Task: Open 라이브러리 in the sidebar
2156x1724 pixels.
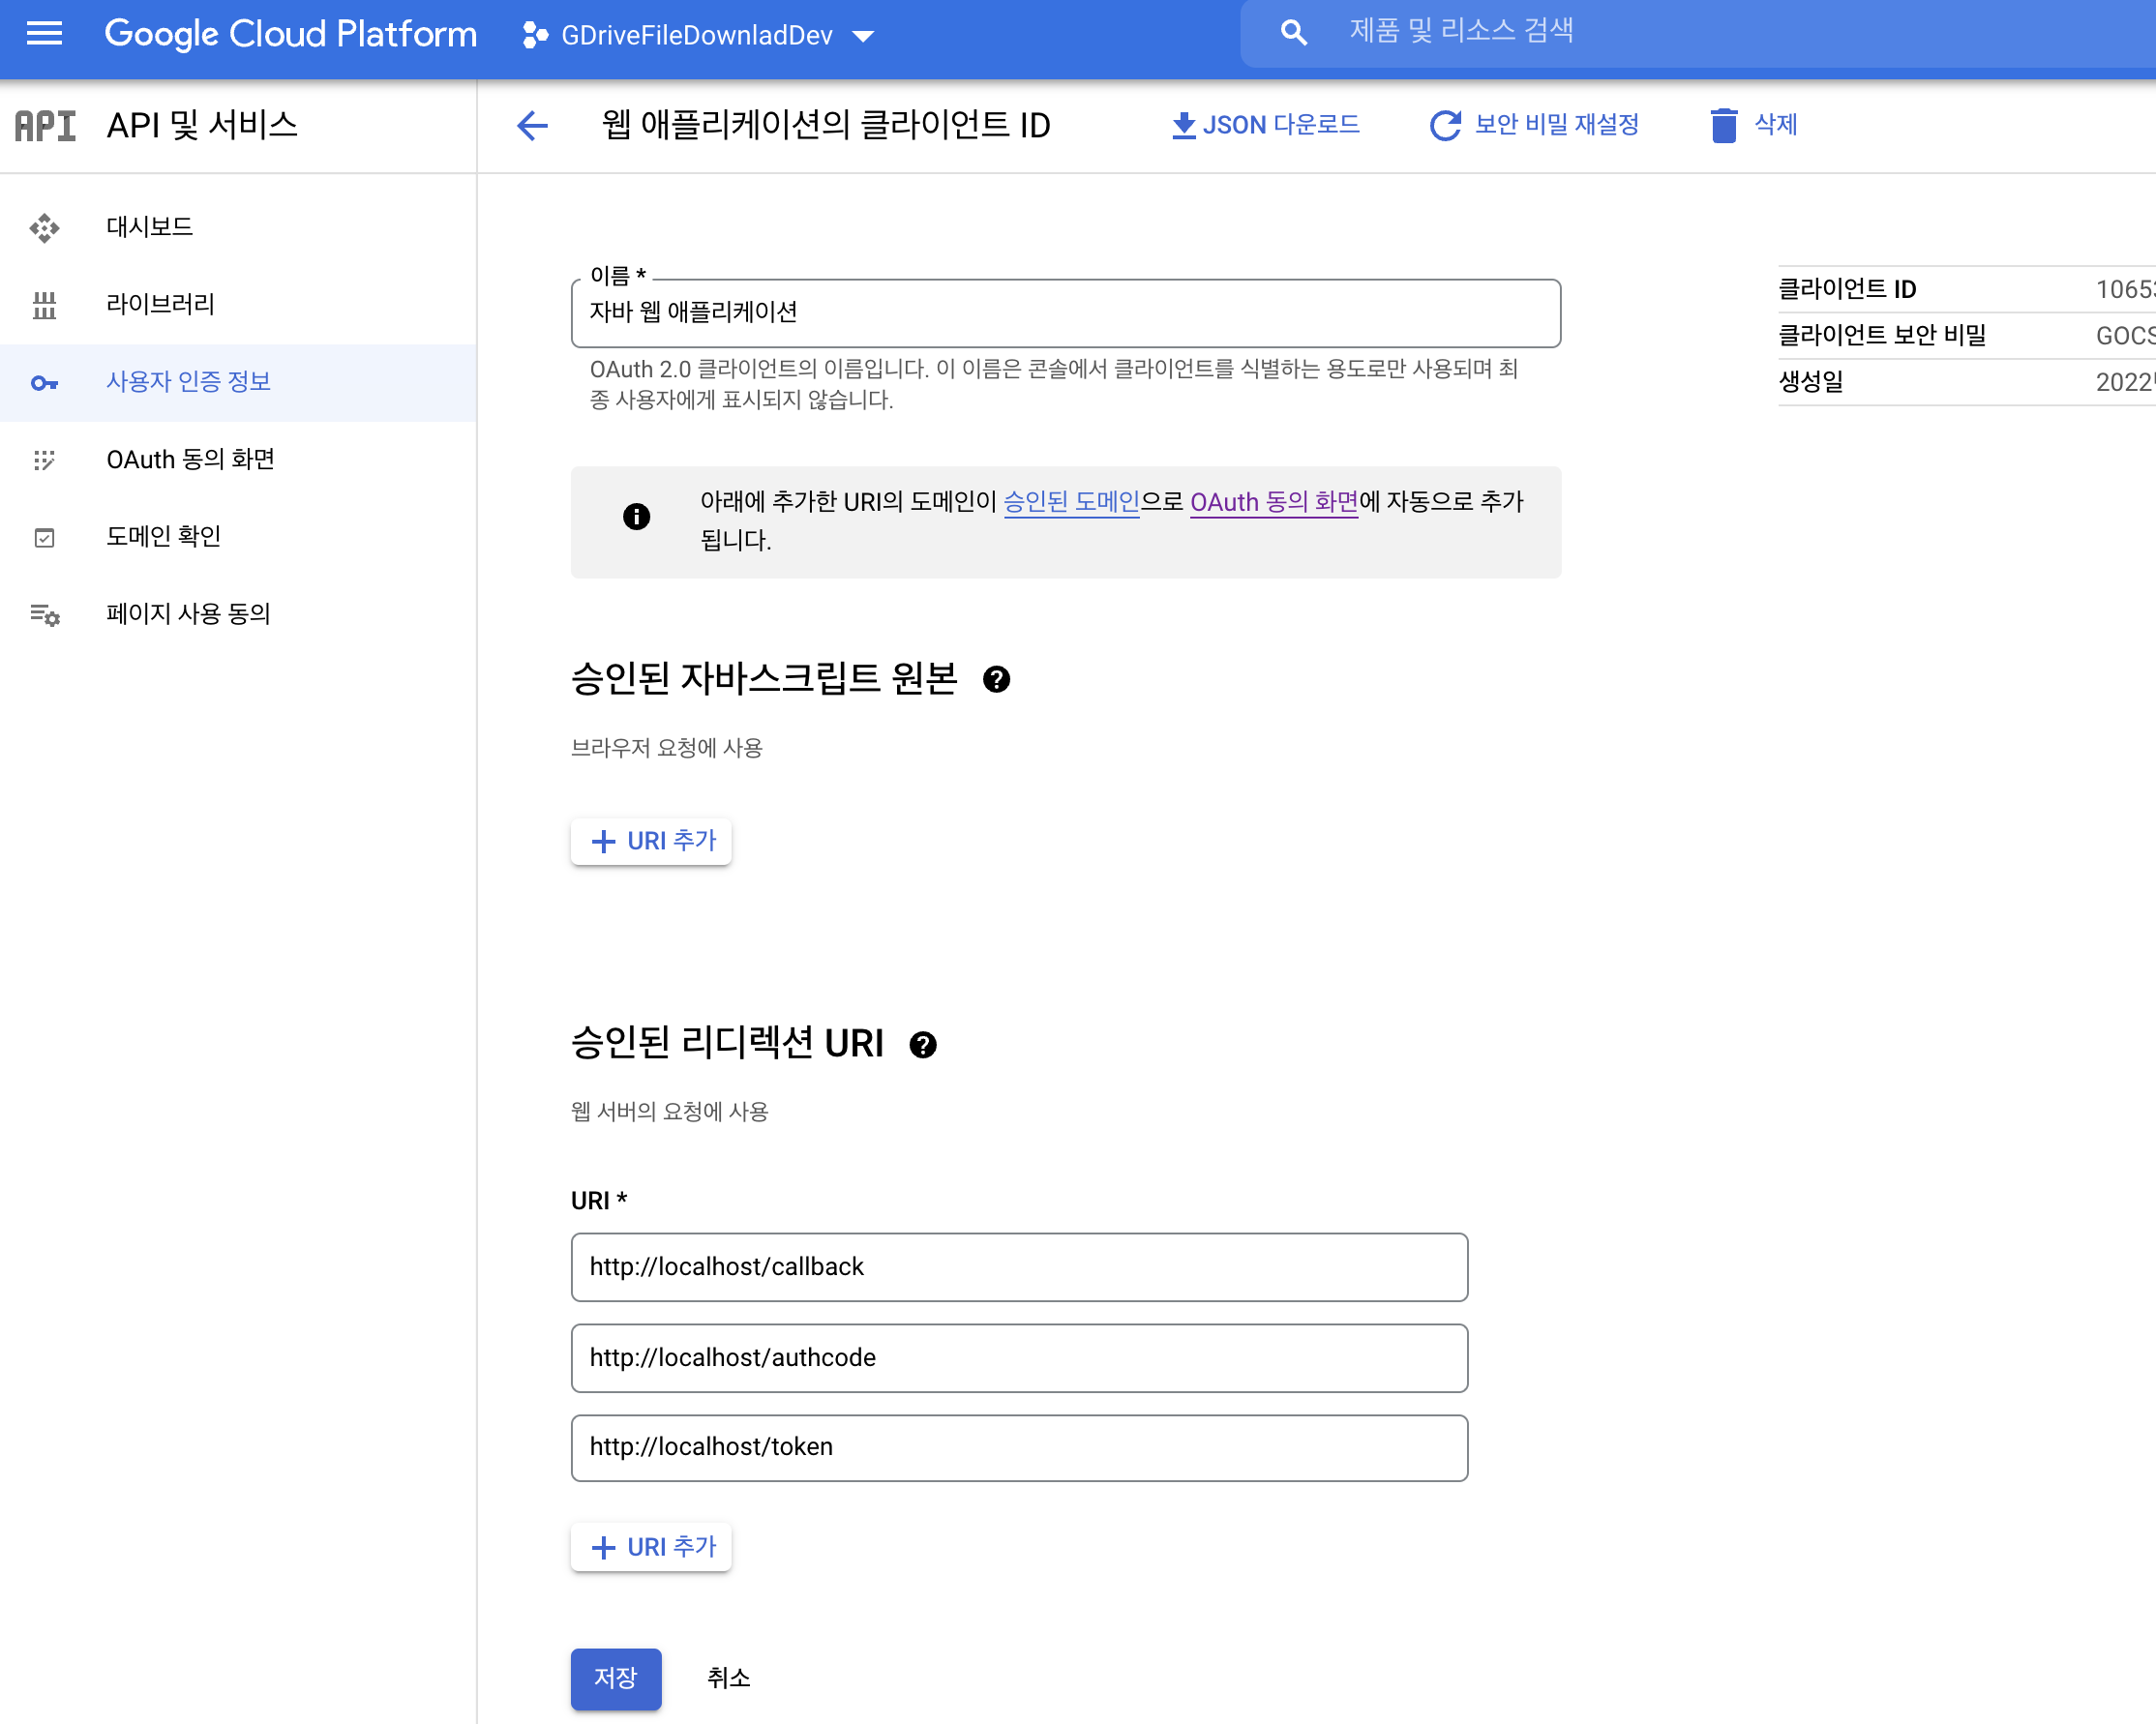Action: [x=160, y=304]
